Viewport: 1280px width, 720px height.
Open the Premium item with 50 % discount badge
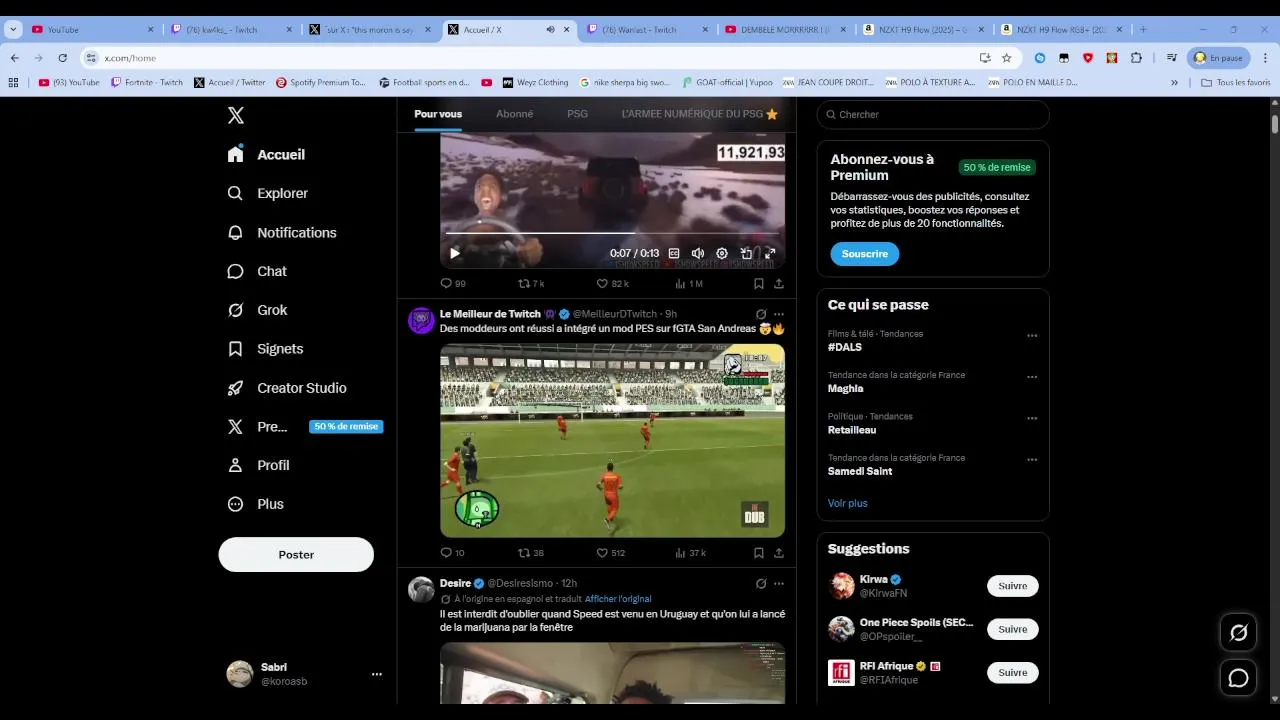pyautogui.click(x=305, y=426)
